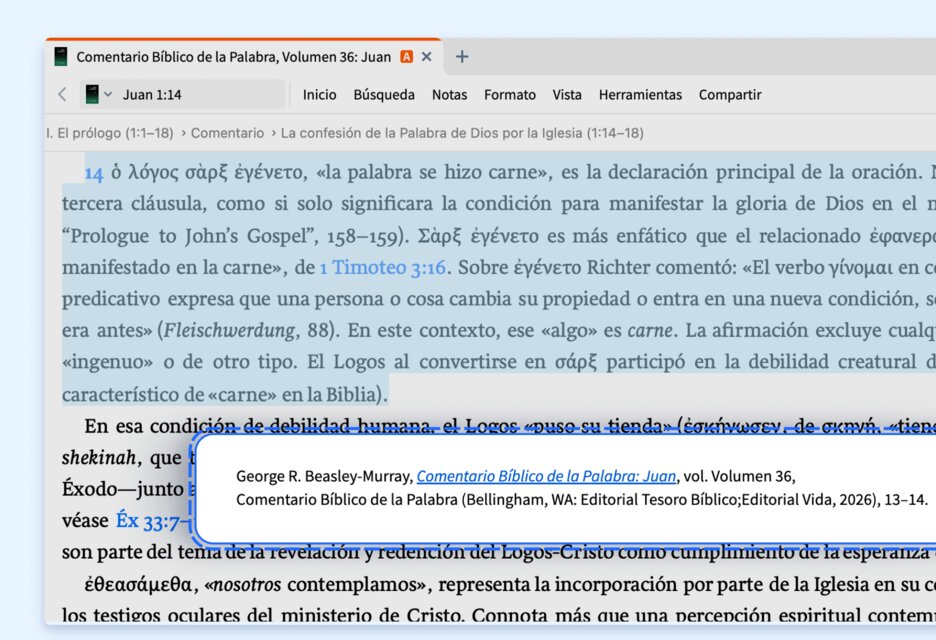Open the Búsqueda menu
The height and width of the screenshot is (640, 936).
(384, 95)
